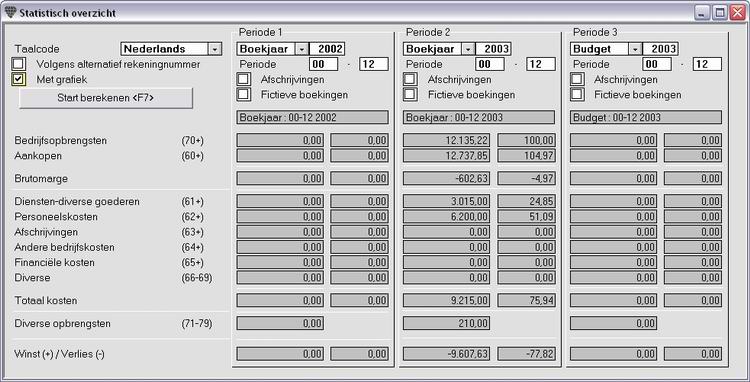
Task: Click Totaal kosten value 9.215,00
Action: 446,301
